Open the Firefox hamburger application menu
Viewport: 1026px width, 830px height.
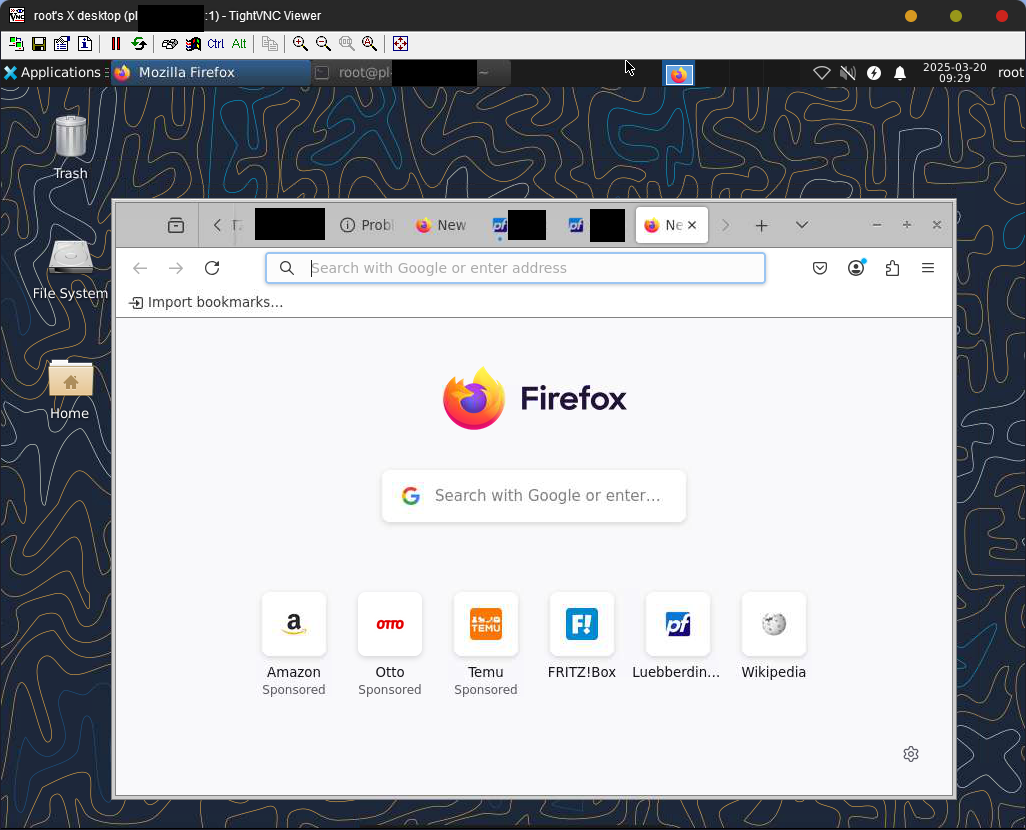click(x=928, y=268)
